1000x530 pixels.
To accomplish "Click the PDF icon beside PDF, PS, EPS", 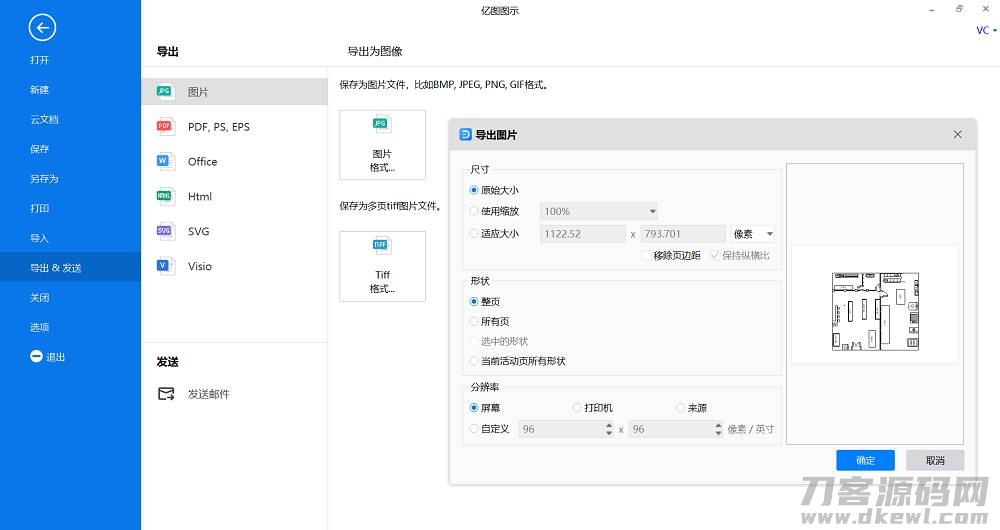I will pos(165,126).
